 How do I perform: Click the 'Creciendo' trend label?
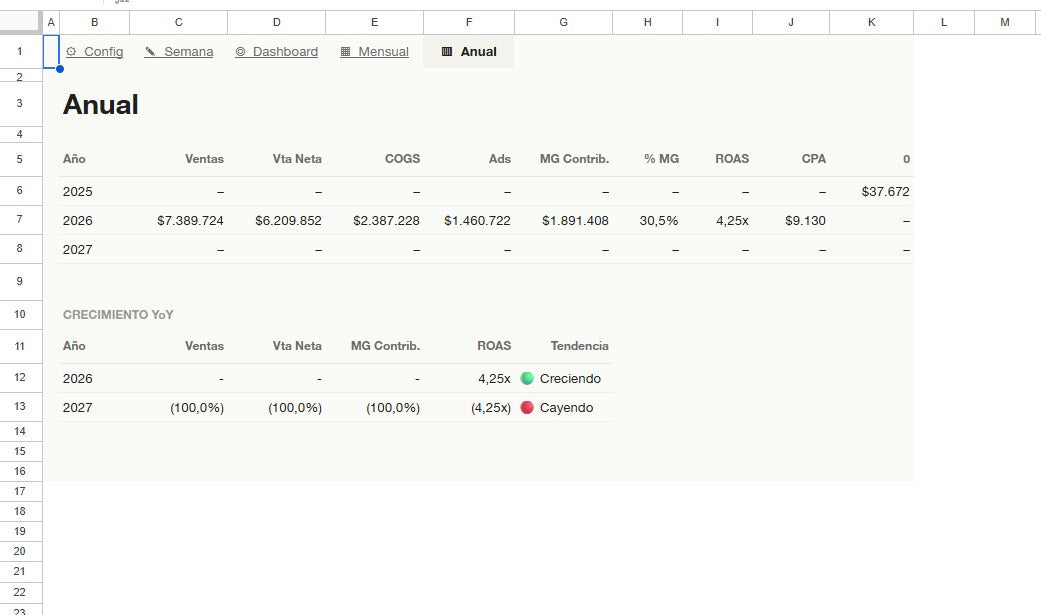pyautogui.click(x=570, y=379)
